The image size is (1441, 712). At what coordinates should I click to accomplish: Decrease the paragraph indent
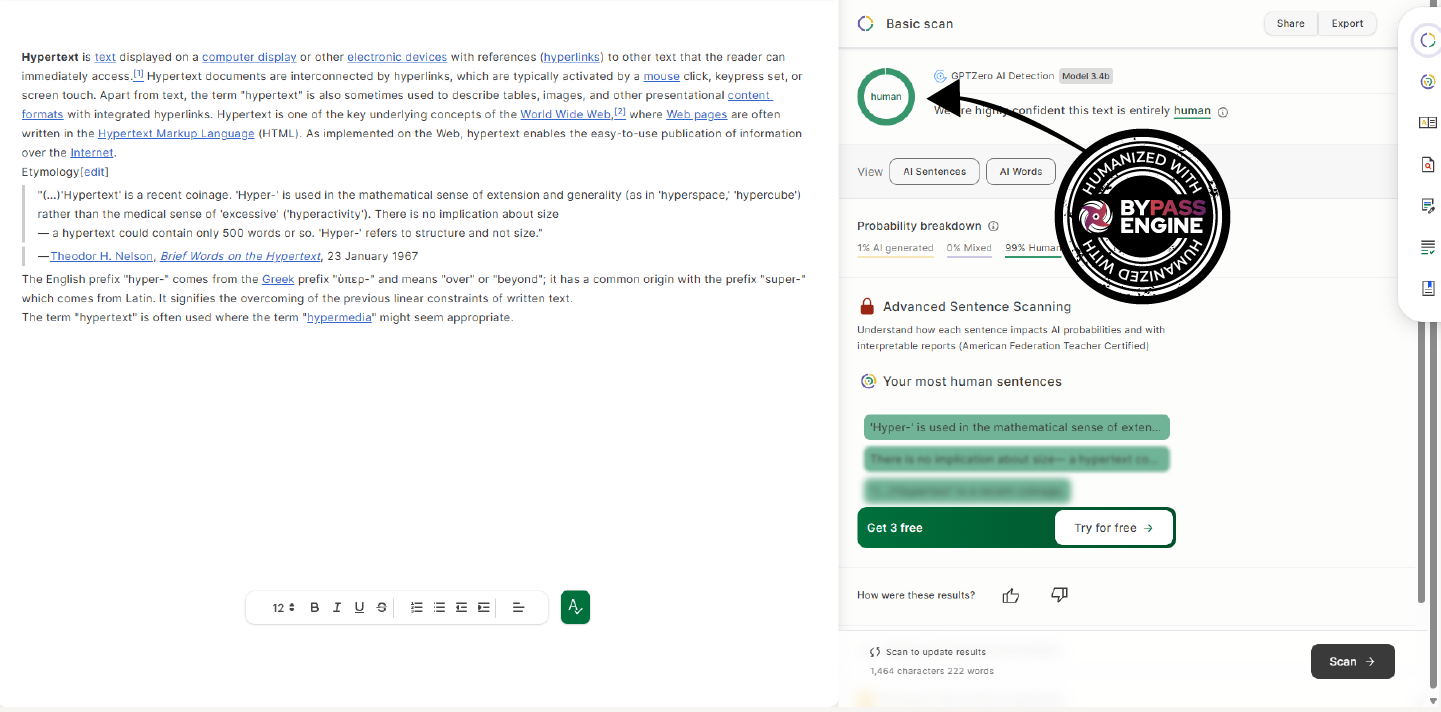tap(461, 608)
